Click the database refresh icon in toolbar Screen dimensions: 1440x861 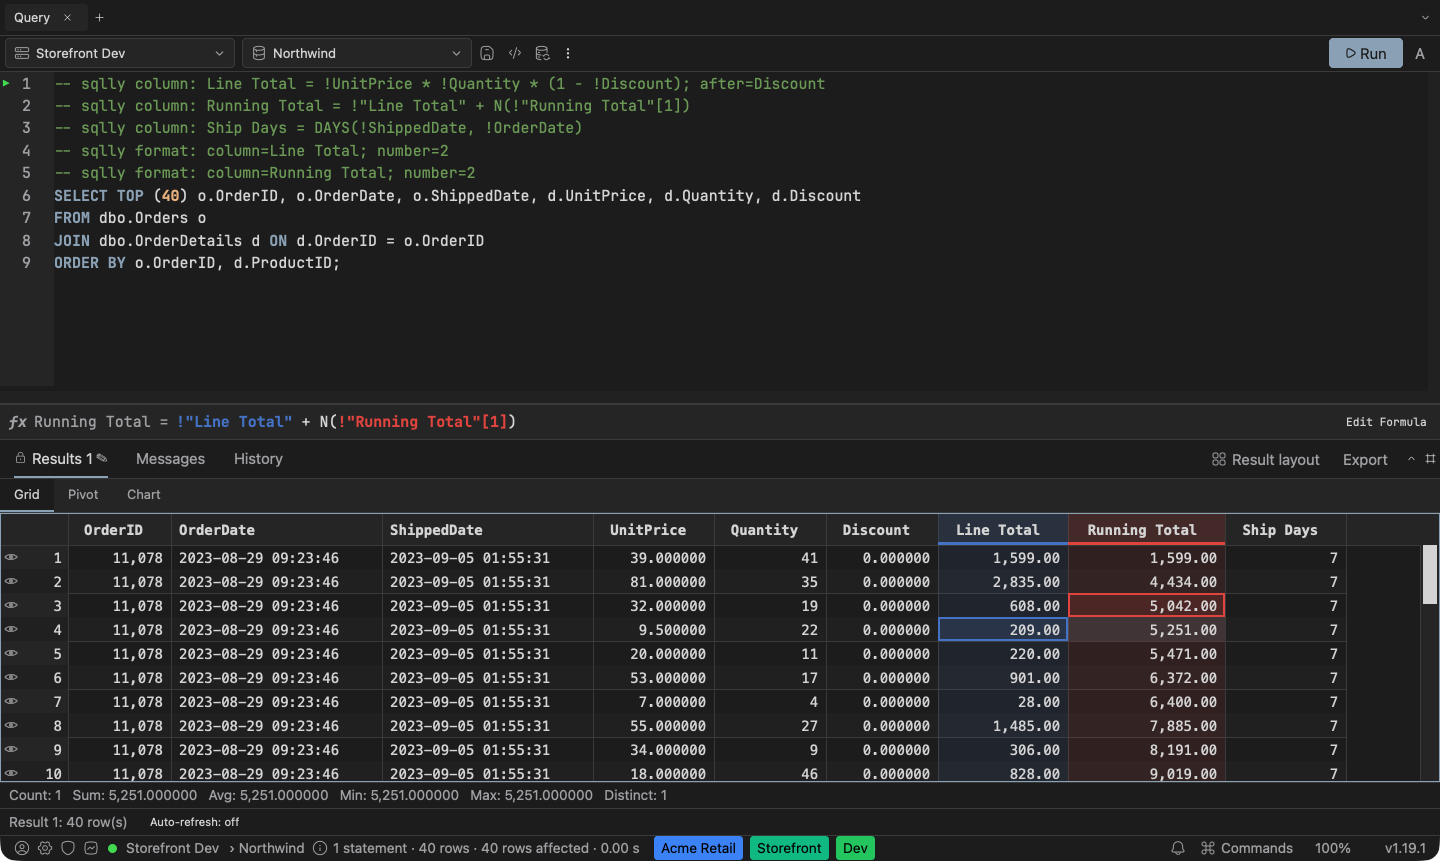pyautogui.click(x=542, y=53)
